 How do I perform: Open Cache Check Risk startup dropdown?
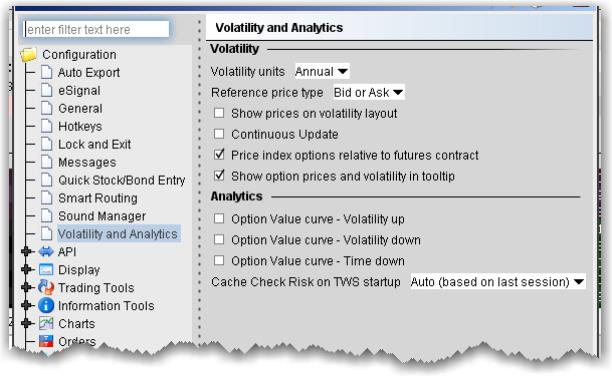coord(498,281)
